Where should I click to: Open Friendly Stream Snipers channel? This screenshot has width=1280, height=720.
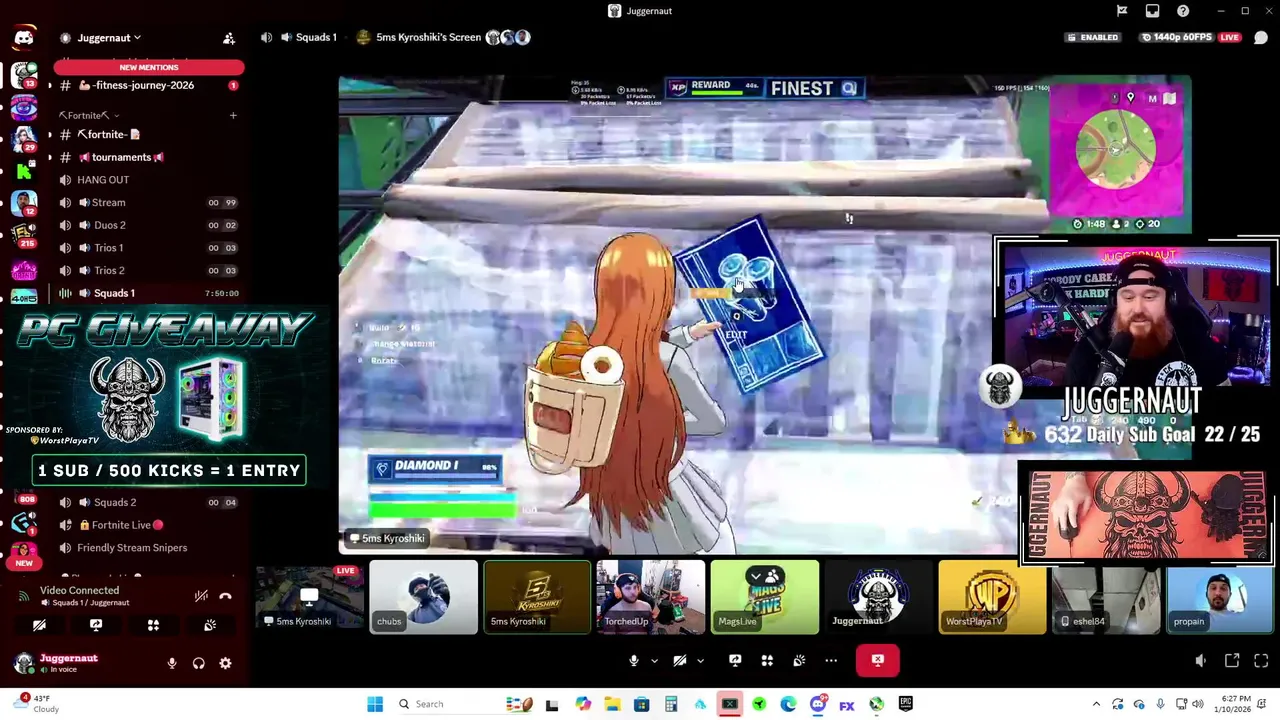[147, 548]
